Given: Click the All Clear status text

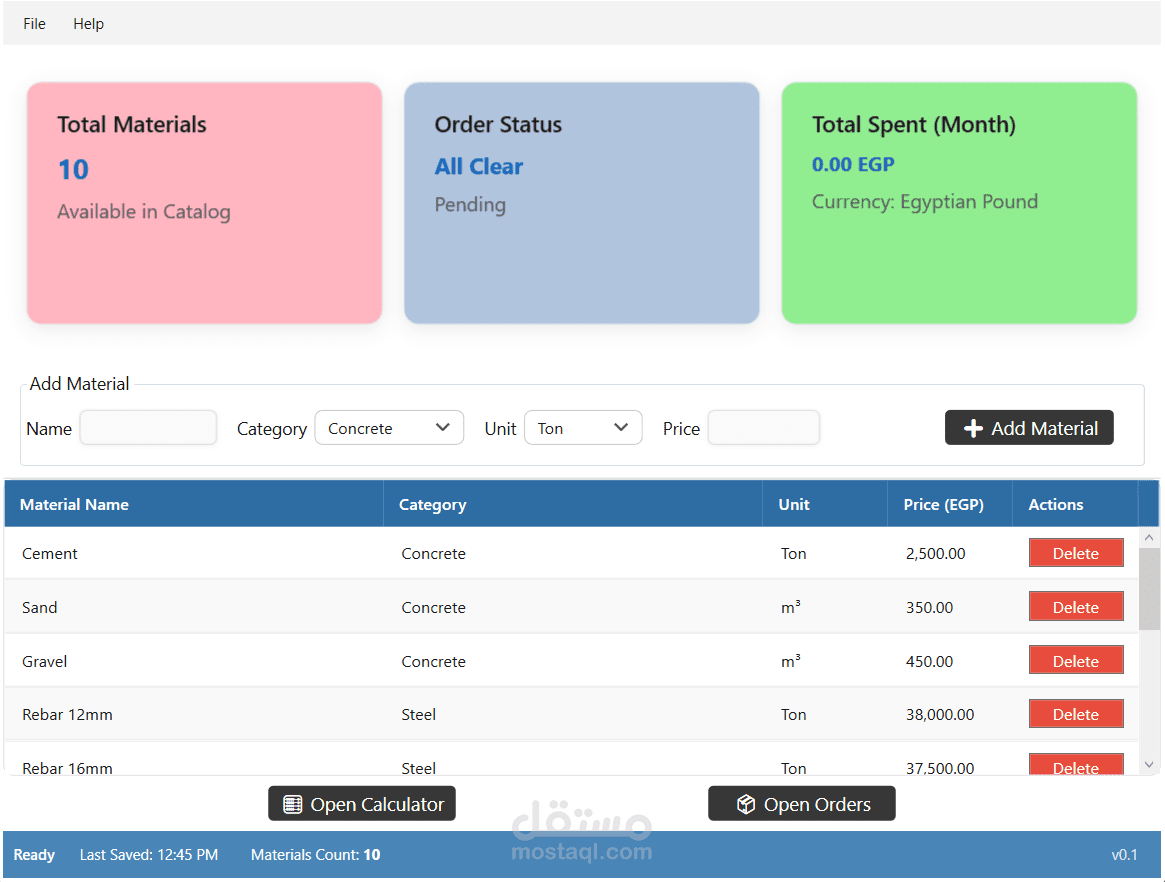Looking at the screenshot, I should pos(478,166).
